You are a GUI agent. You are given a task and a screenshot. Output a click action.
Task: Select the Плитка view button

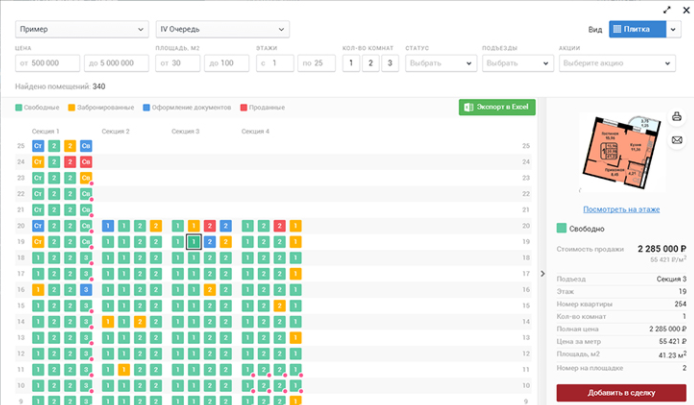[637, 29]
